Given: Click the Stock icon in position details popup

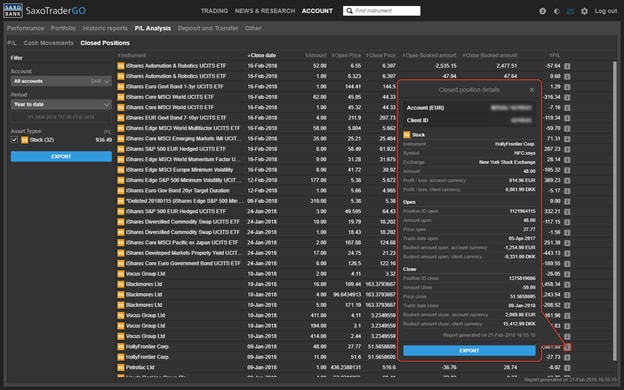Looking at the screenshot, I should pyautogui.click(x=407, y=135).
